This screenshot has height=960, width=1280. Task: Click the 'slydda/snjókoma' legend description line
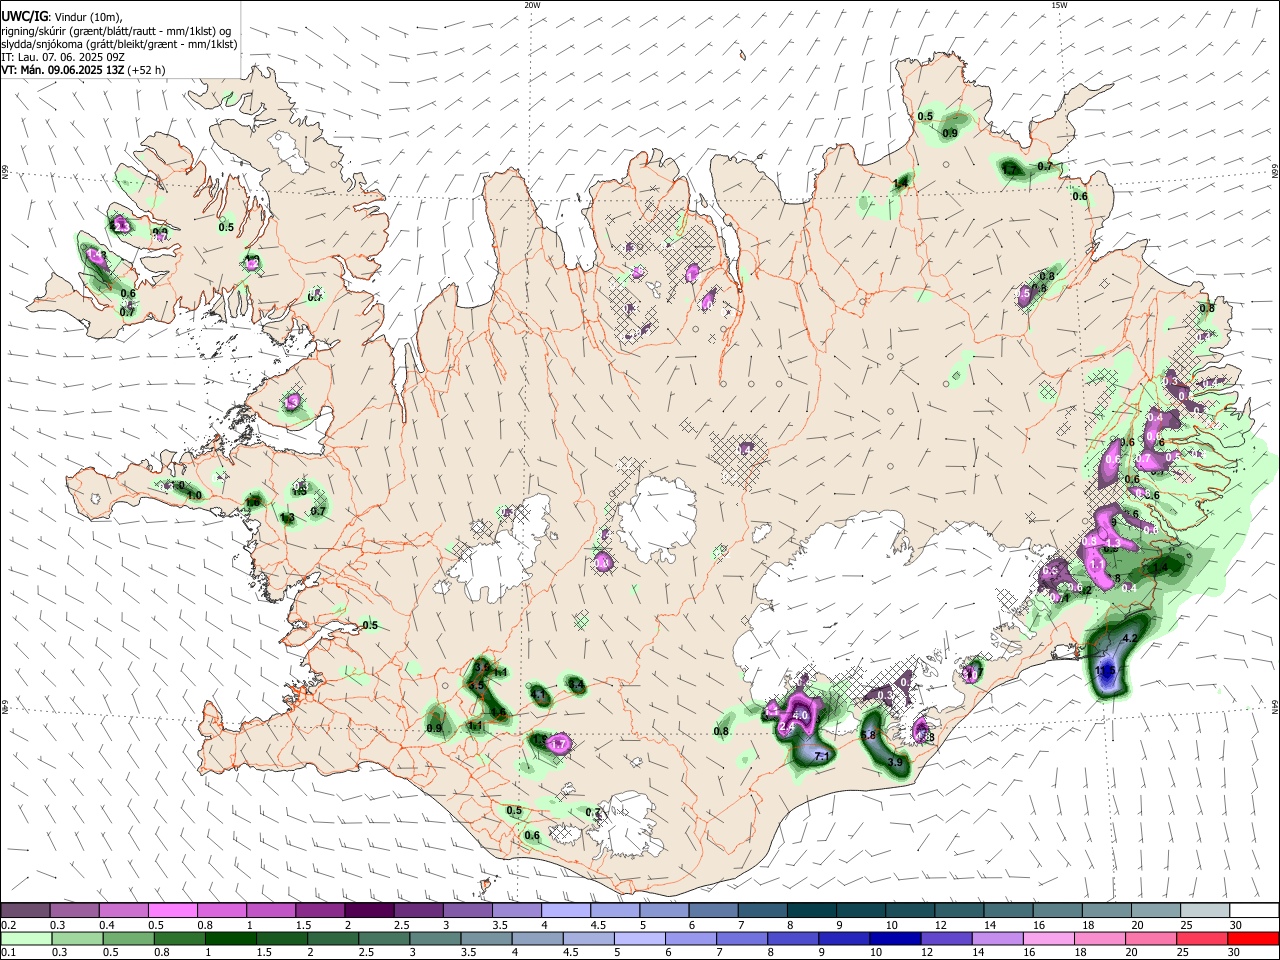click(119, 44)
